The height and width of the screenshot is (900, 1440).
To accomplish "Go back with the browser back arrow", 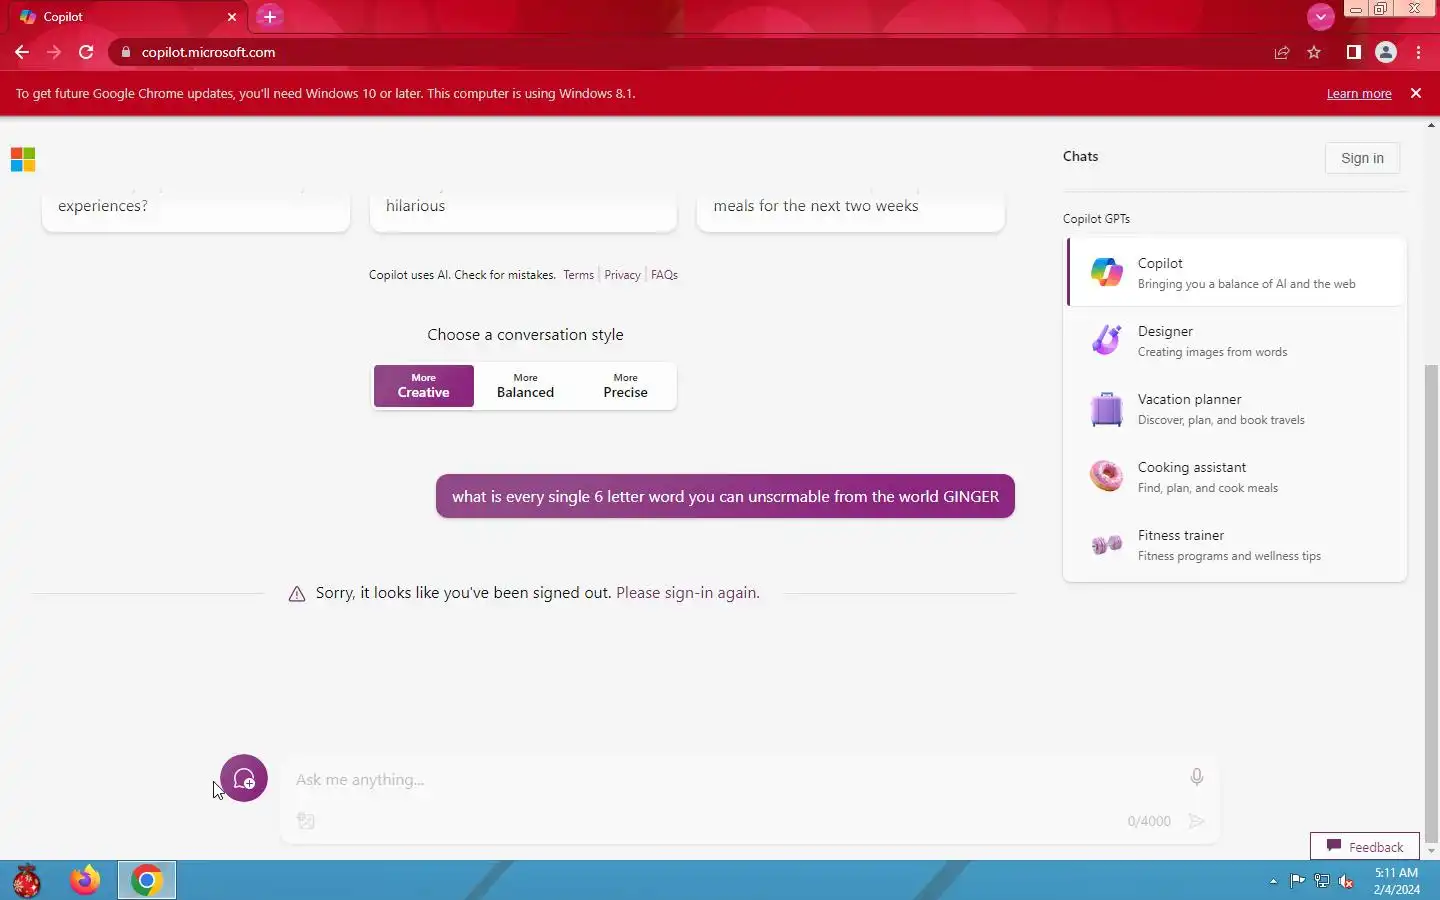I will (22, 52).
